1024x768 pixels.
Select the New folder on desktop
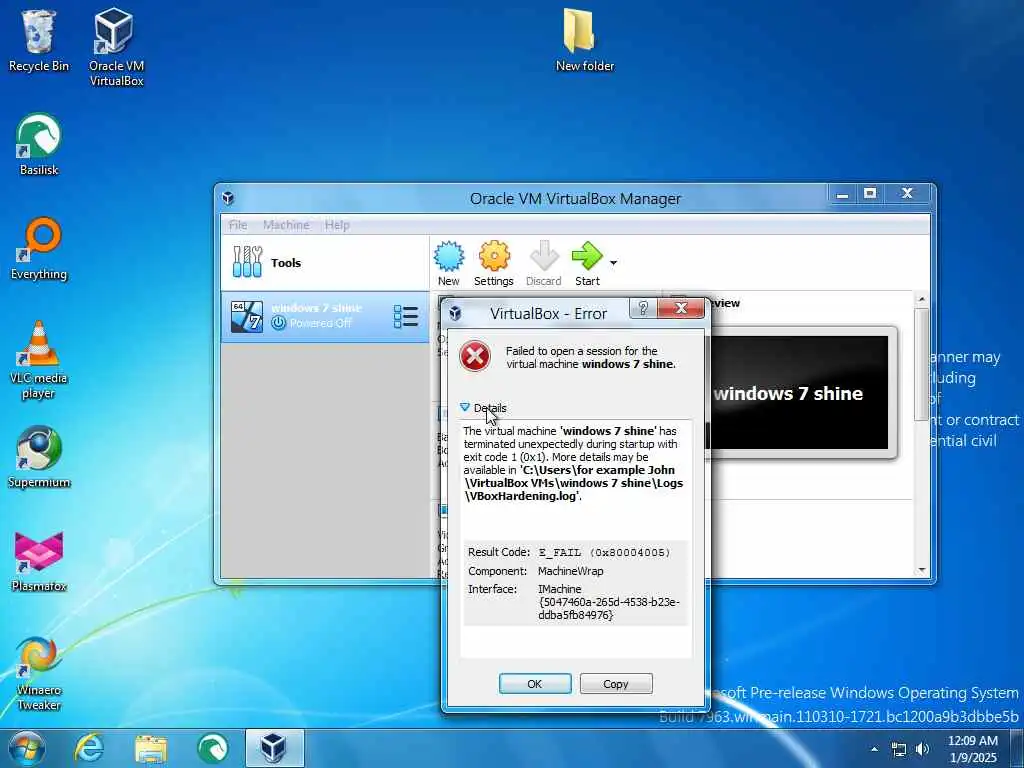[584, 40]
